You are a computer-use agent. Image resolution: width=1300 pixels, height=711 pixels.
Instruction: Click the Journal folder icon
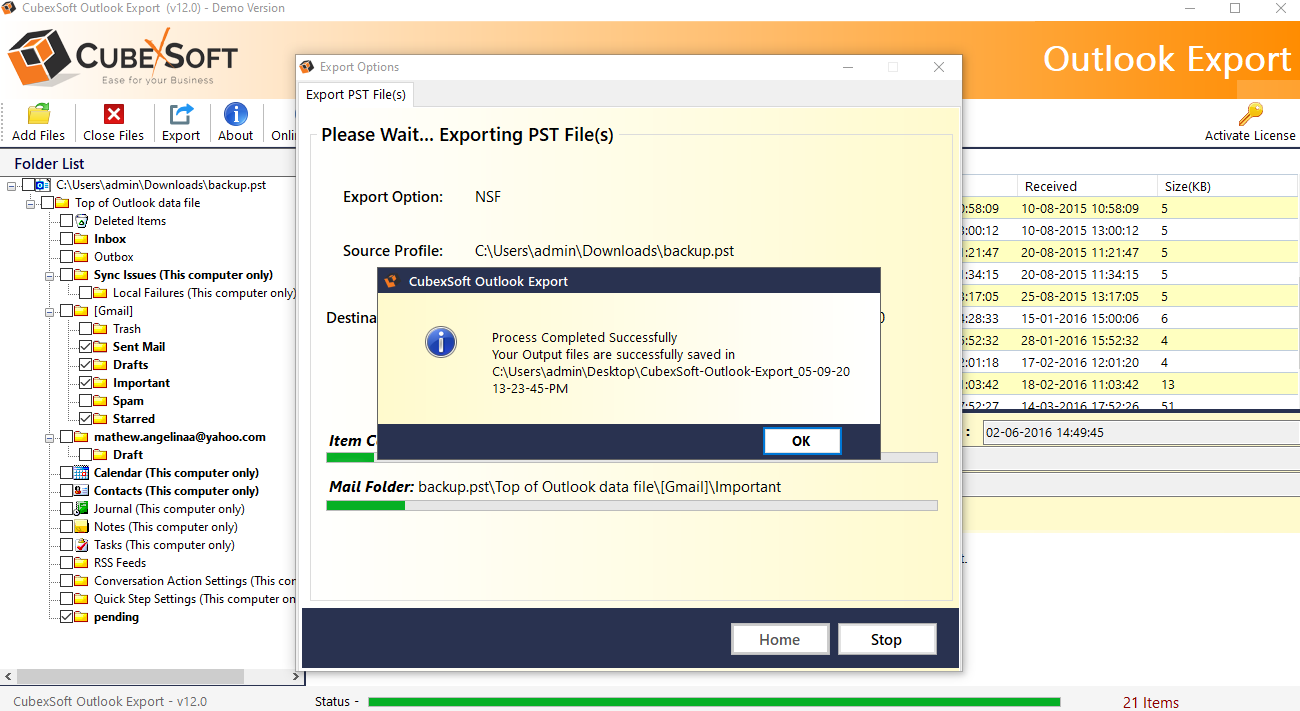pyautogui.click(x=82, y=509)
